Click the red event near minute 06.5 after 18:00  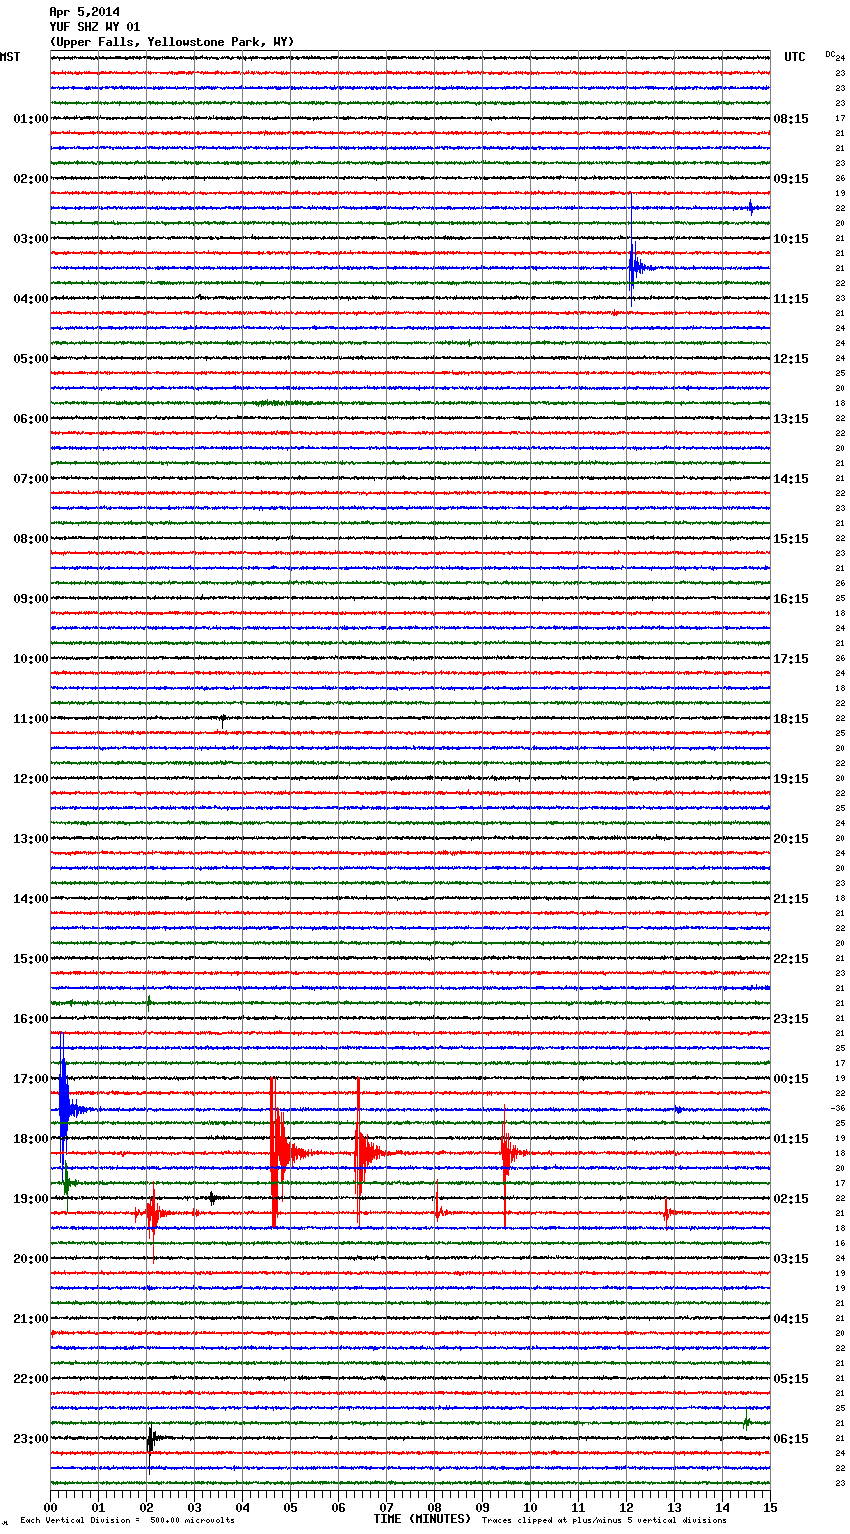pyautogui.click(x=367, y=1152)
